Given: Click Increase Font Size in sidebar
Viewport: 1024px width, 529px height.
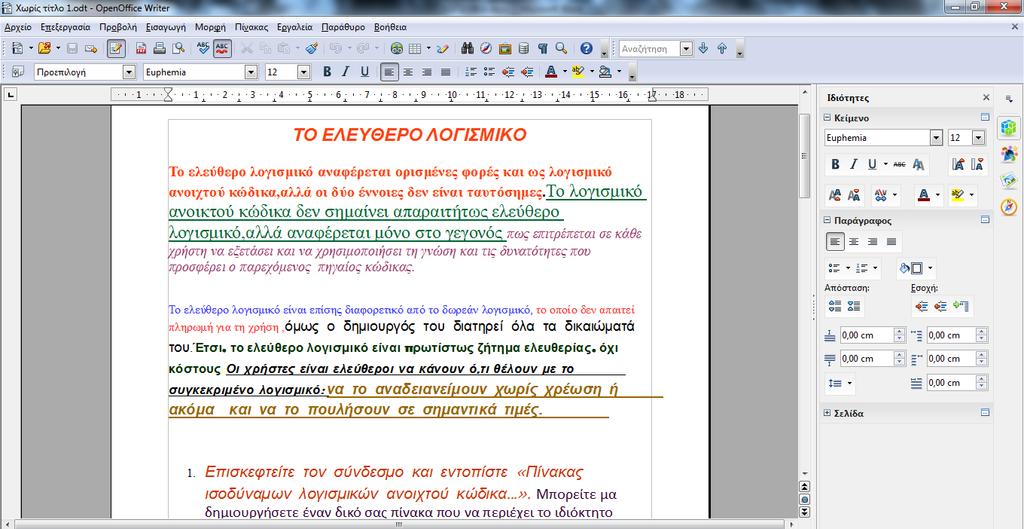Looking at the screenshot, I should click(x=959, y=165).
